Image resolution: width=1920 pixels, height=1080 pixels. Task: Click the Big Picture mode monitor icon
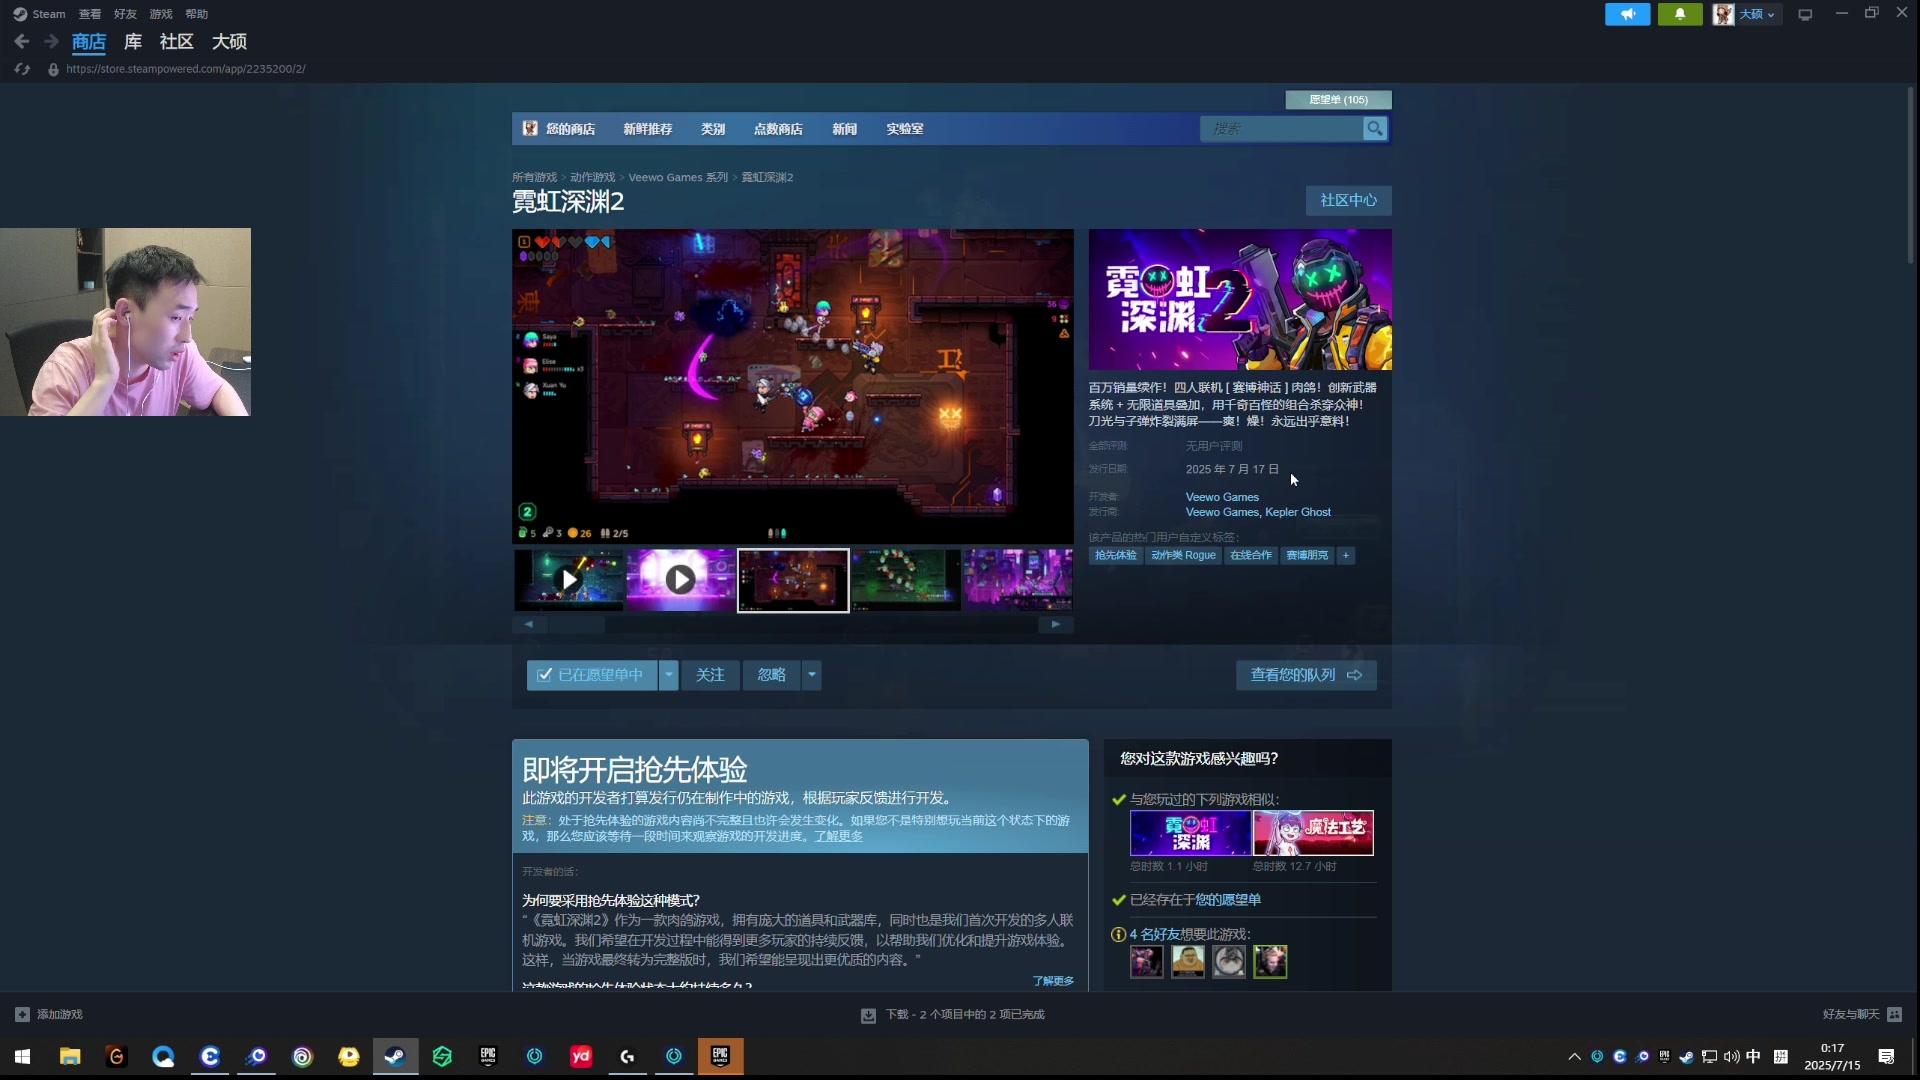tap(1805, 14)
